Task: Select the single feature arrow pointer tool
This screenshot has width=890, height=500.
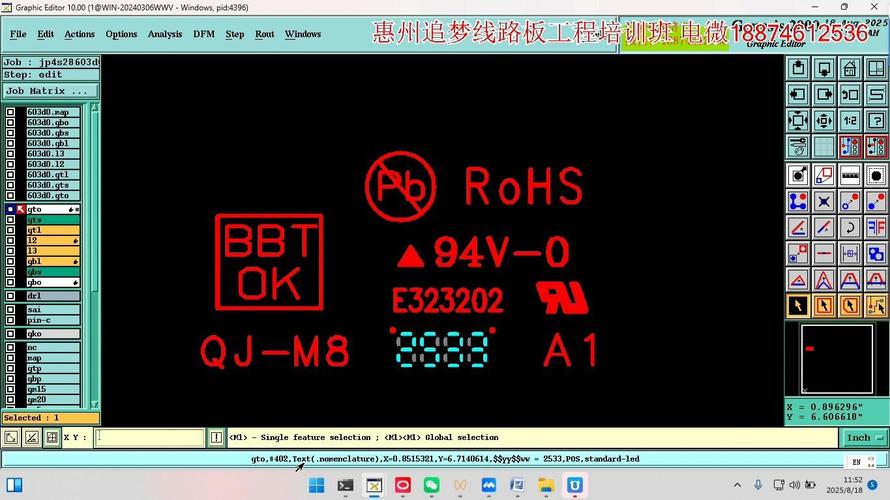Action: point(798,306)
